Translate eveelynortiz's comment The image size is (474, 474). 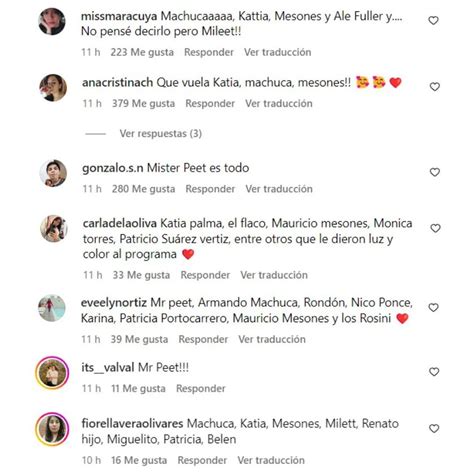272,339
